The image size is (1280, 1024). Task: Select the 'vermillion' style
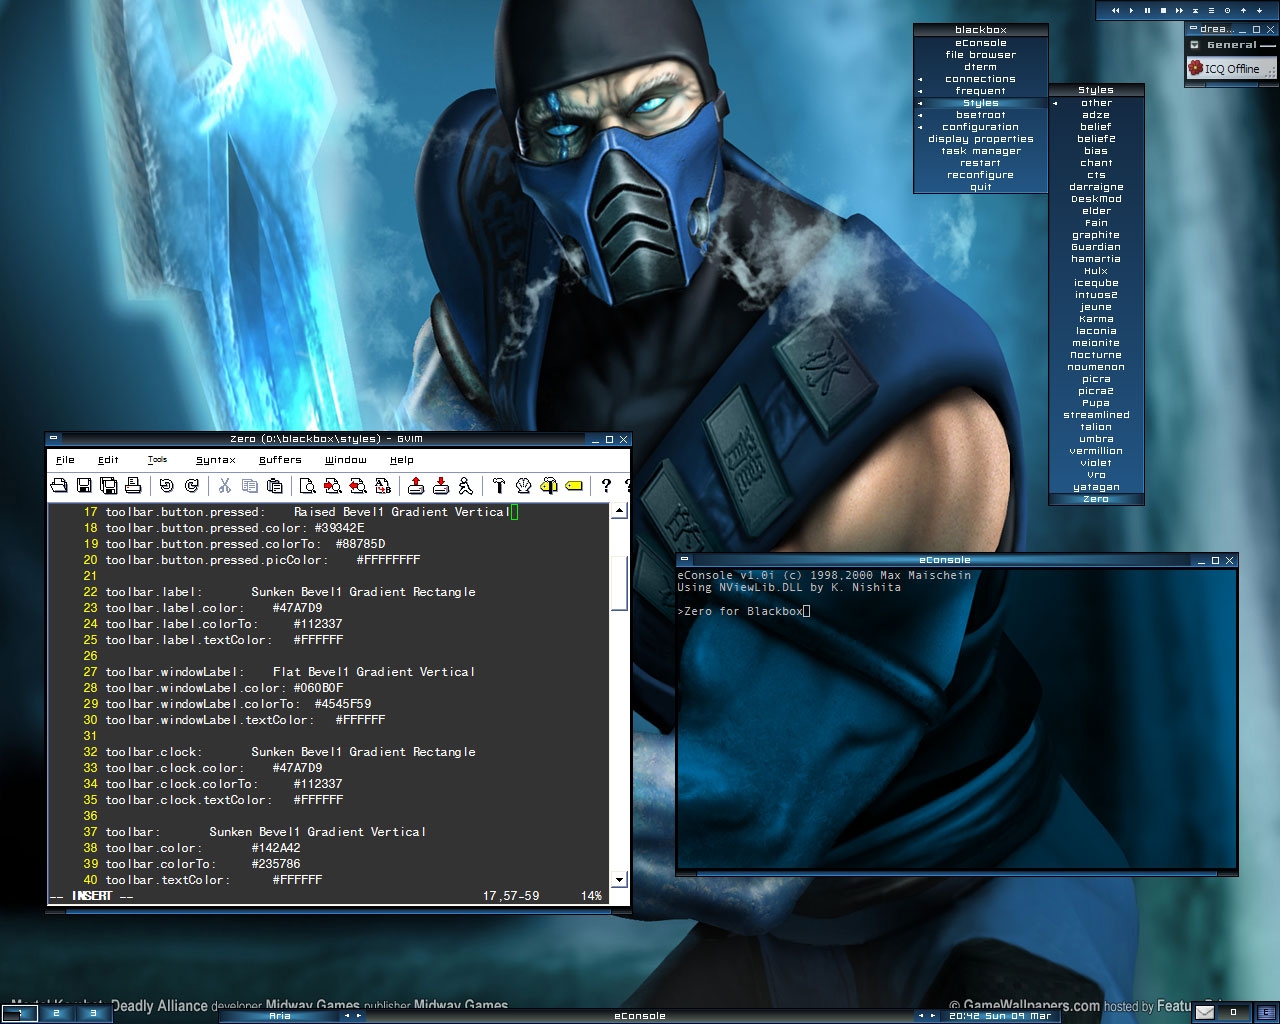[1096, 451]
